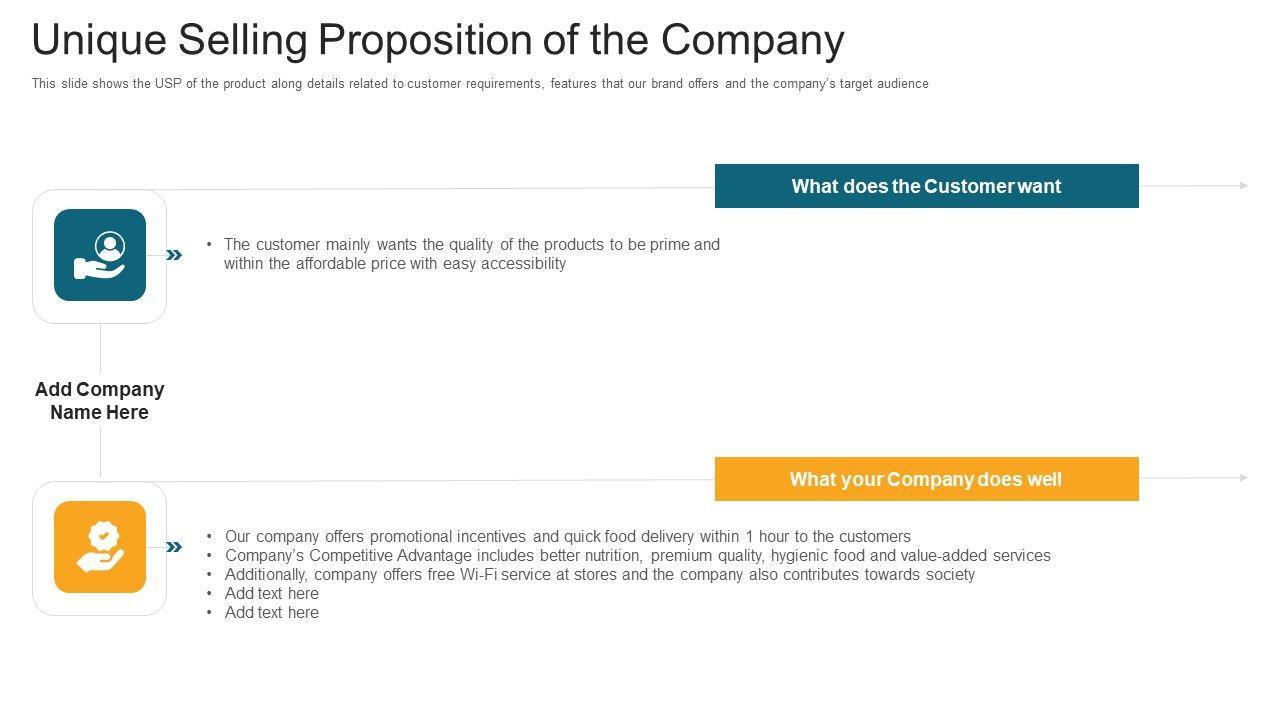Image resolution: width=1280 pixels, height=720 pixels.
Task: Click the orange quality badge hand icon
Action: tap(100, 547)
